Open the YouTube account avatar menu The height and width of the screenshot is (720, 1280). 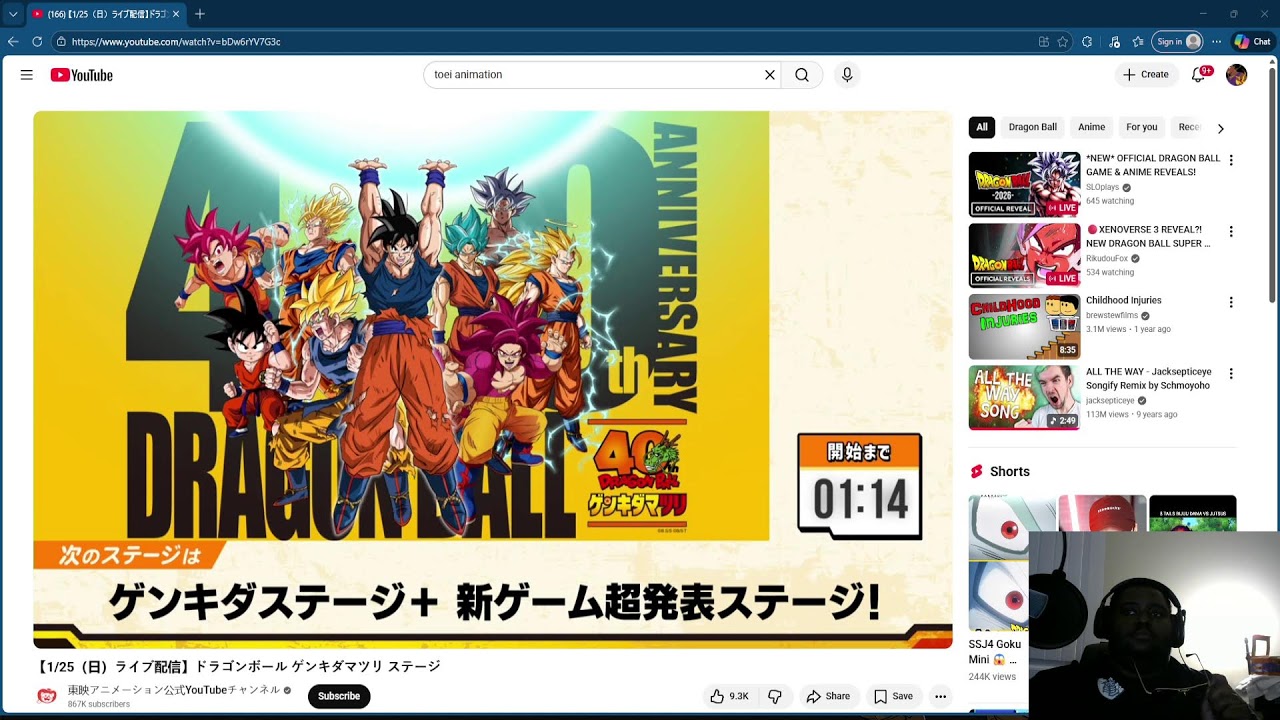(1237, 75)
